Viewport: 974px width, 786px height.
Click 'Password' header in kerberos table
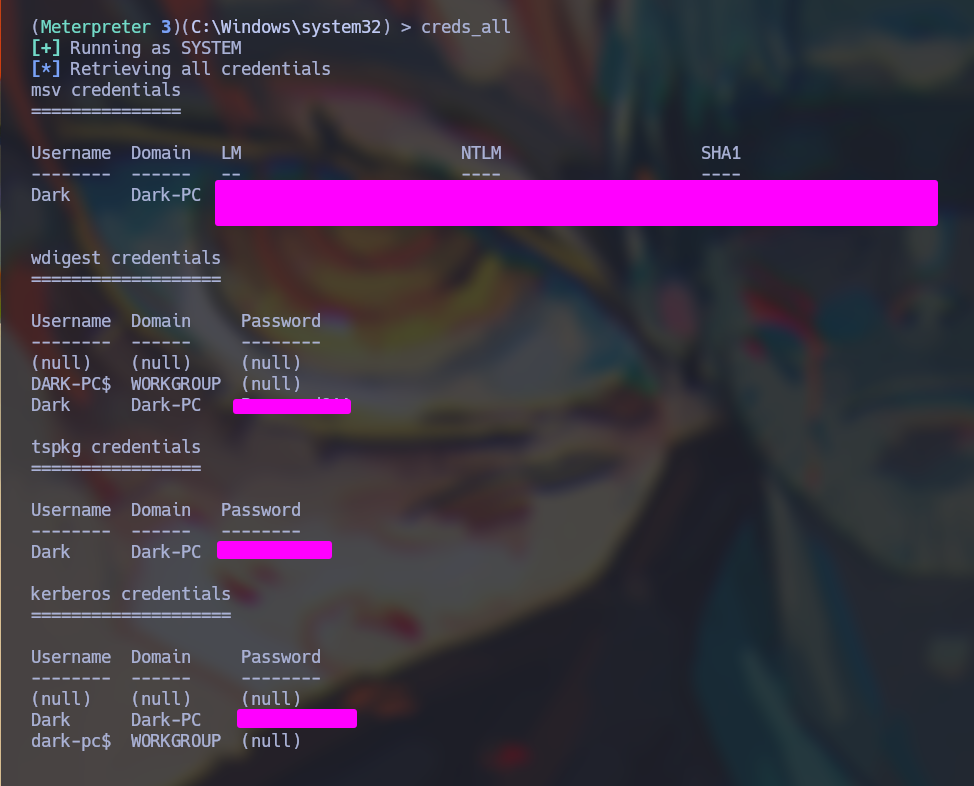[x=281, y=657]
